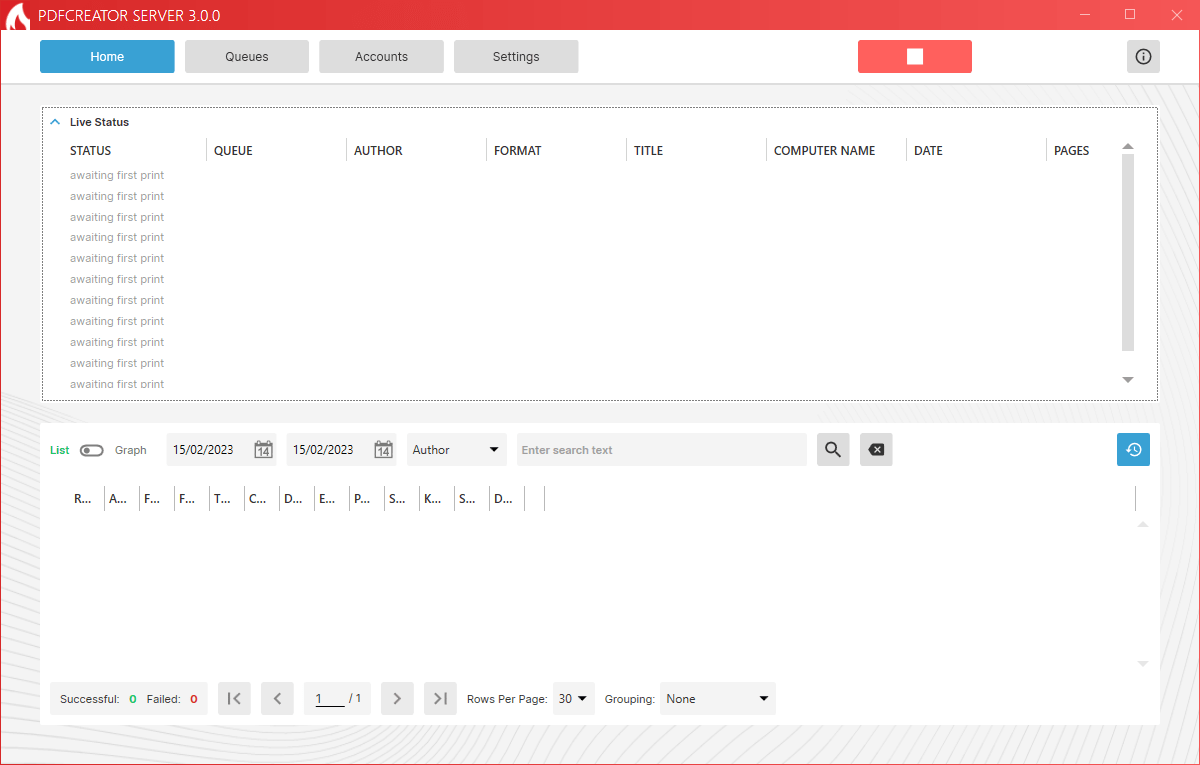This screenshot has height=765, width=1200.
Task: Click the blue history refresh icon
Action: [x=1133, y=450]
